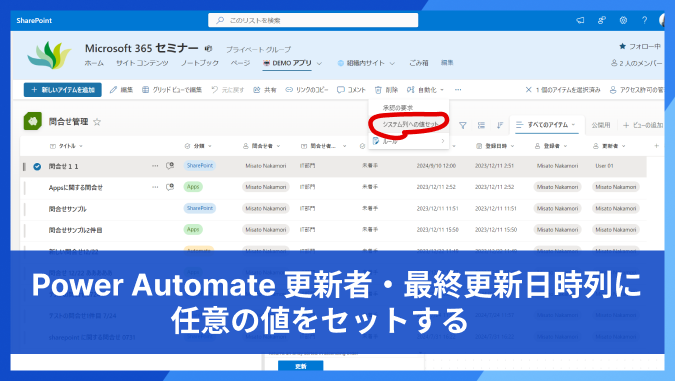
Task: Open comments icon on 問合せ１１ row
Action: (x=170, y=166)
